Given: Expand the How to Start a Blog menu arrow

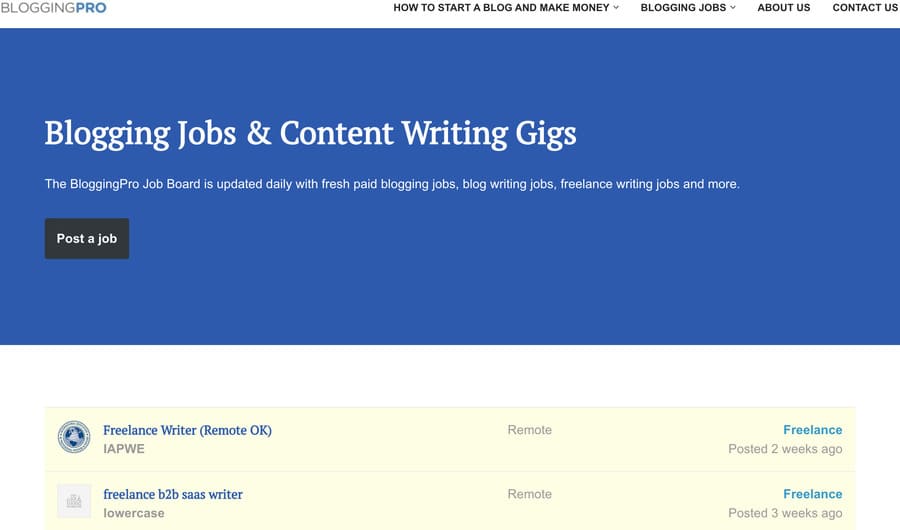Looking at the screenshot, I should click(616, 8).
